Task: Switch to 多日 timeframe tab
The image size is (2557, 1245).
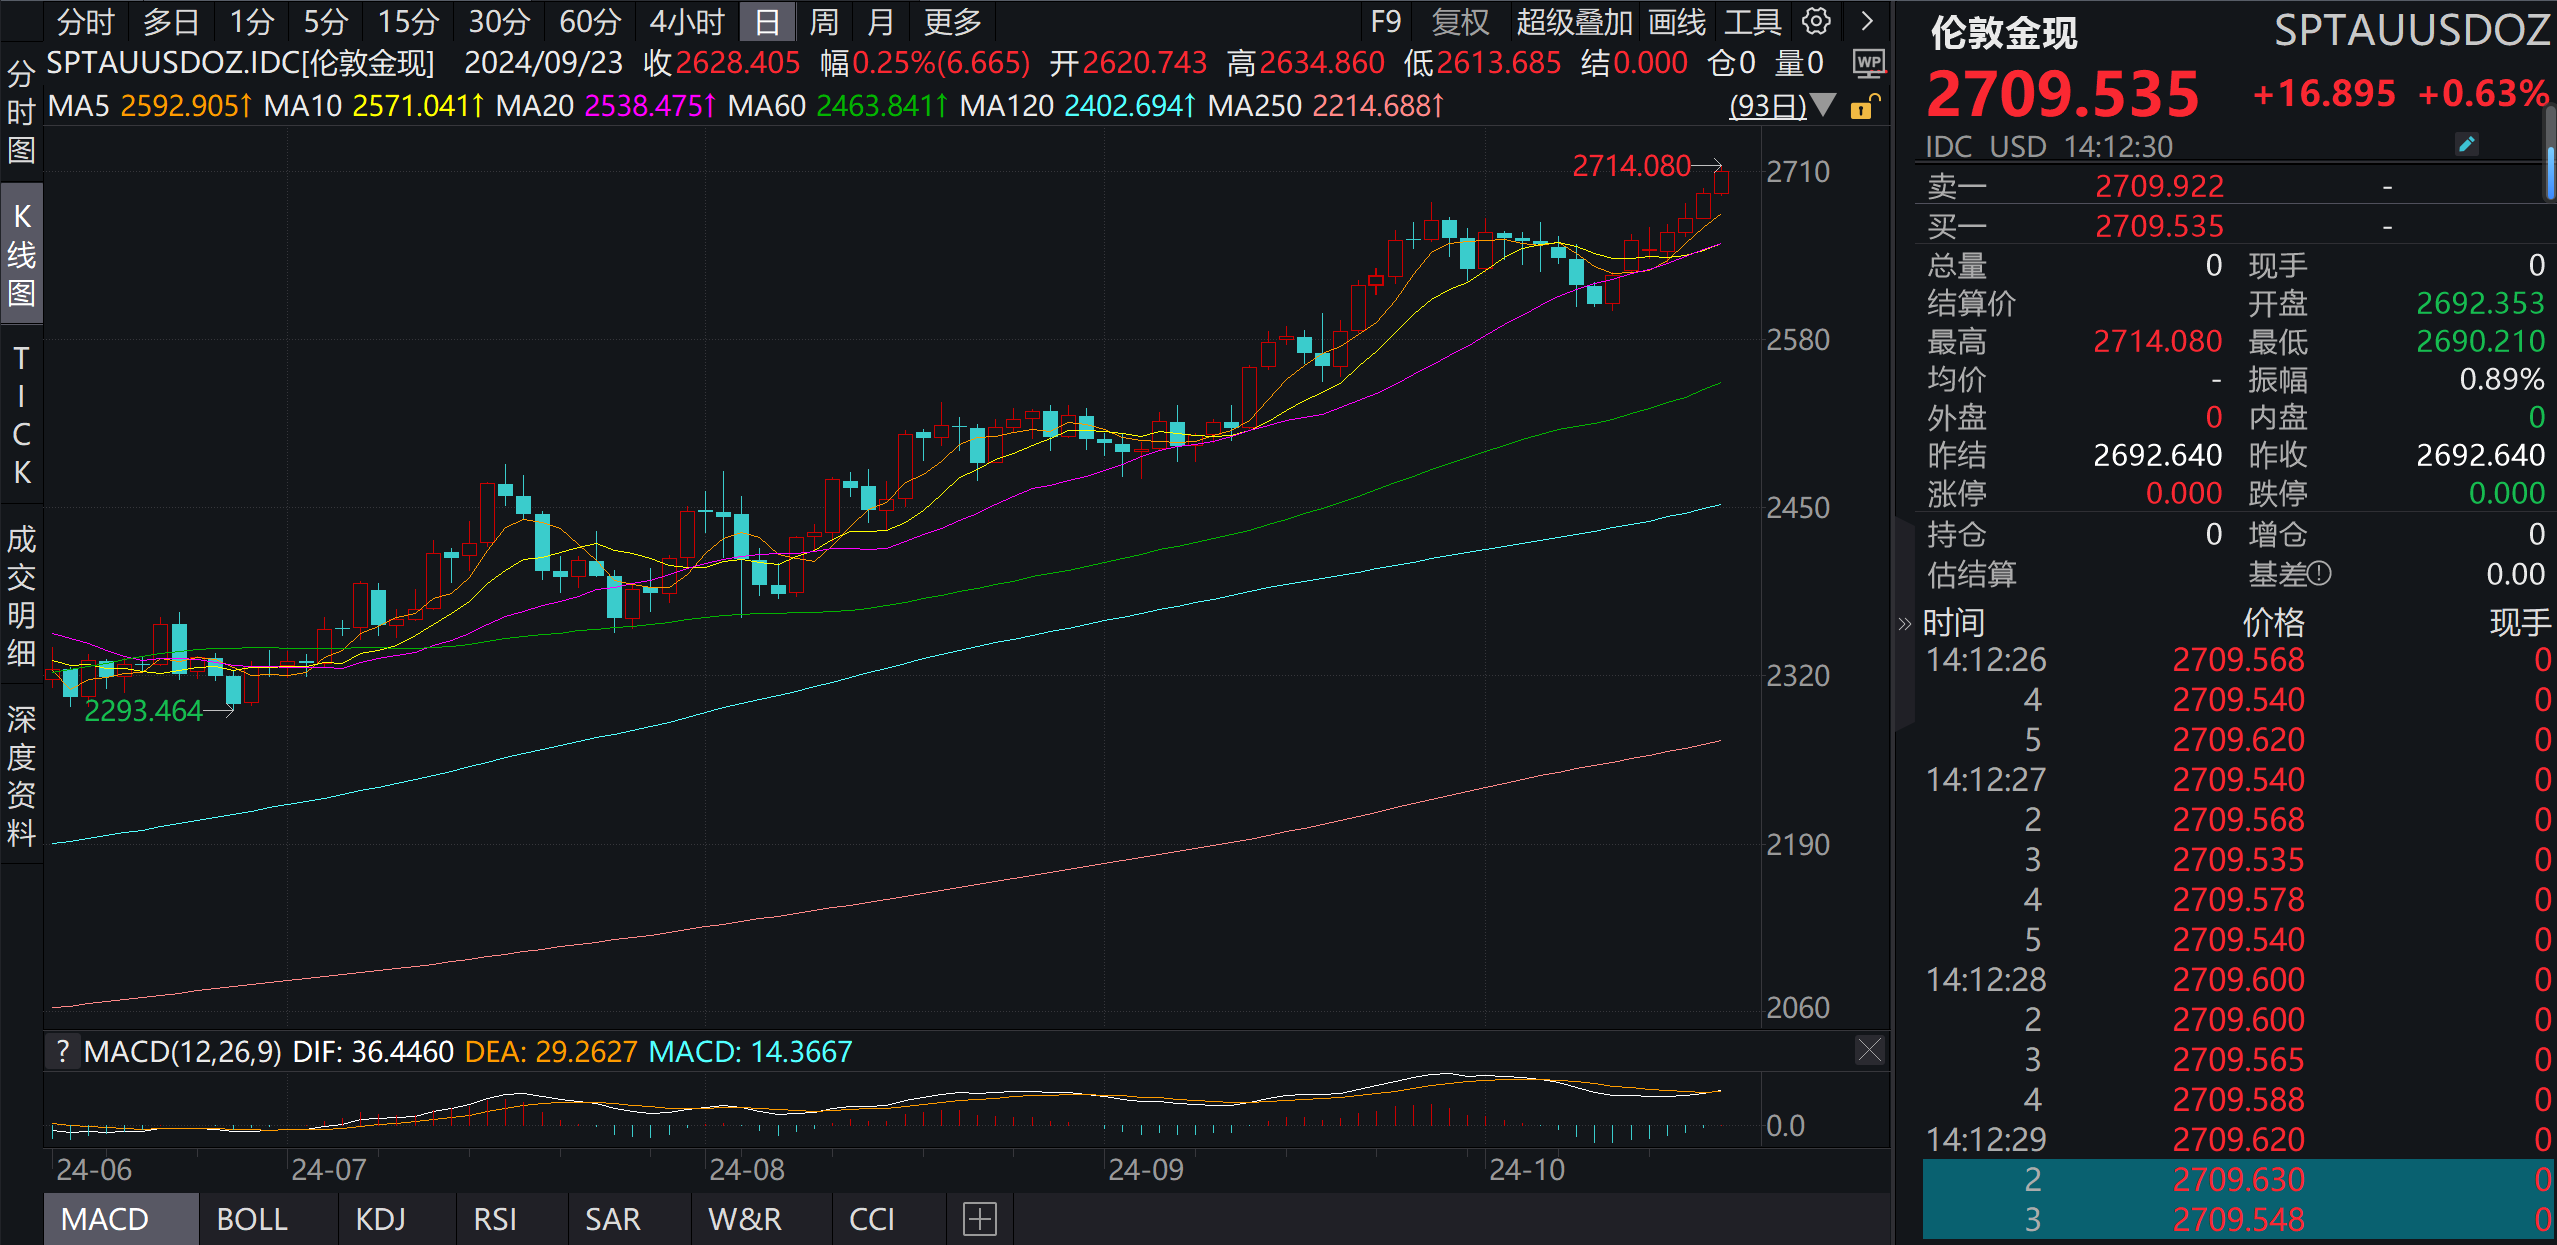Action: point(171,21)
